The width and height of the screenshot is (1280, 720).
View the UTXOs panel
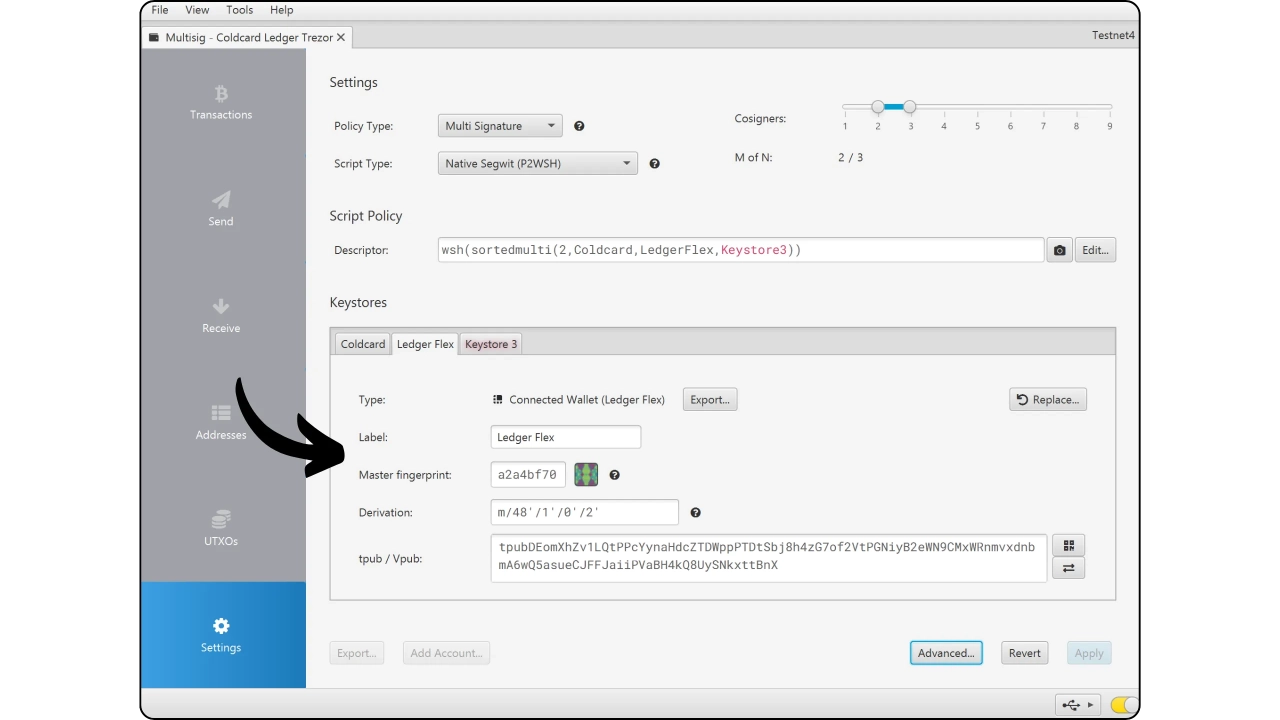click(221, 529)
